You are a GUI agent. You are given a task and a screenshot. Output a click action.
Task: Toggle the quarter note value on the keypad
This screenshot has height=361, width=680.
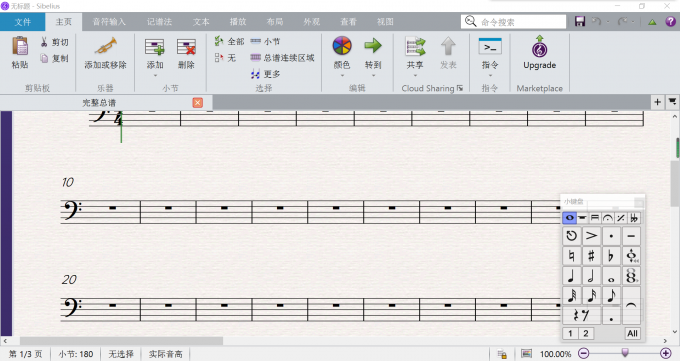[x=572, y=276]
